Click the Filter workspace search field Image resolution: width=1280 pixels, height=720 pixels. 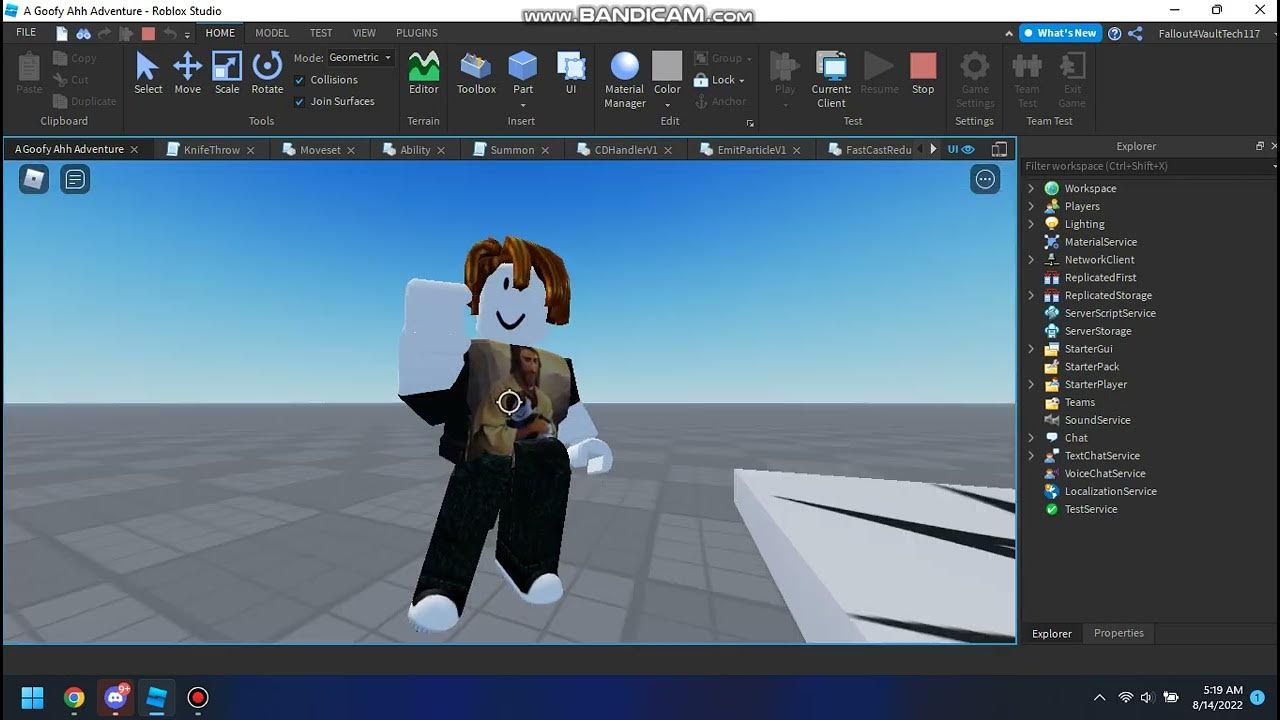pyautogui.click(x=1146, y=166)
